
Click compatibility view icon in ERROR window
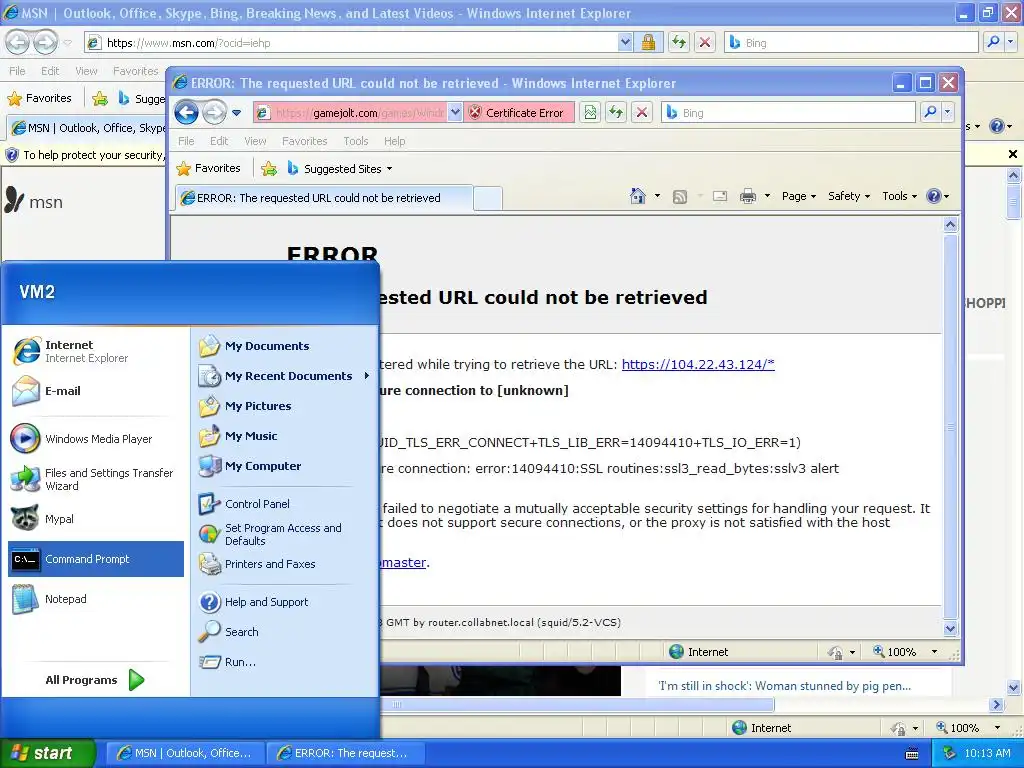pos(590,112)
